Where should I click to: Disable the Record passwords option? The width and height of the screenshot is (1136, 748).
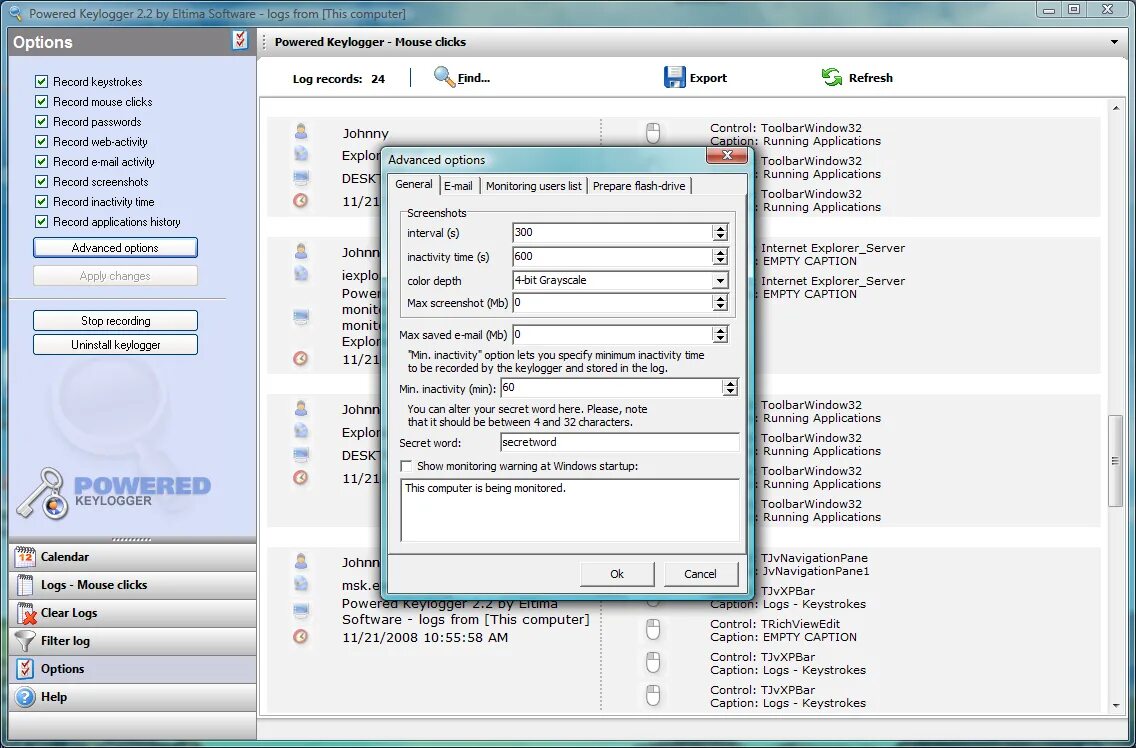[x=41, y=122]
